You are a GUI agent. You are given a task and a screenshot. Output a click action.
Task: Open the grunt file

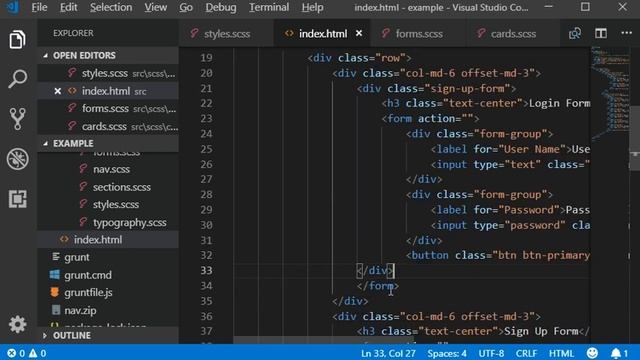pyautogui.click(x=108, y=257)
